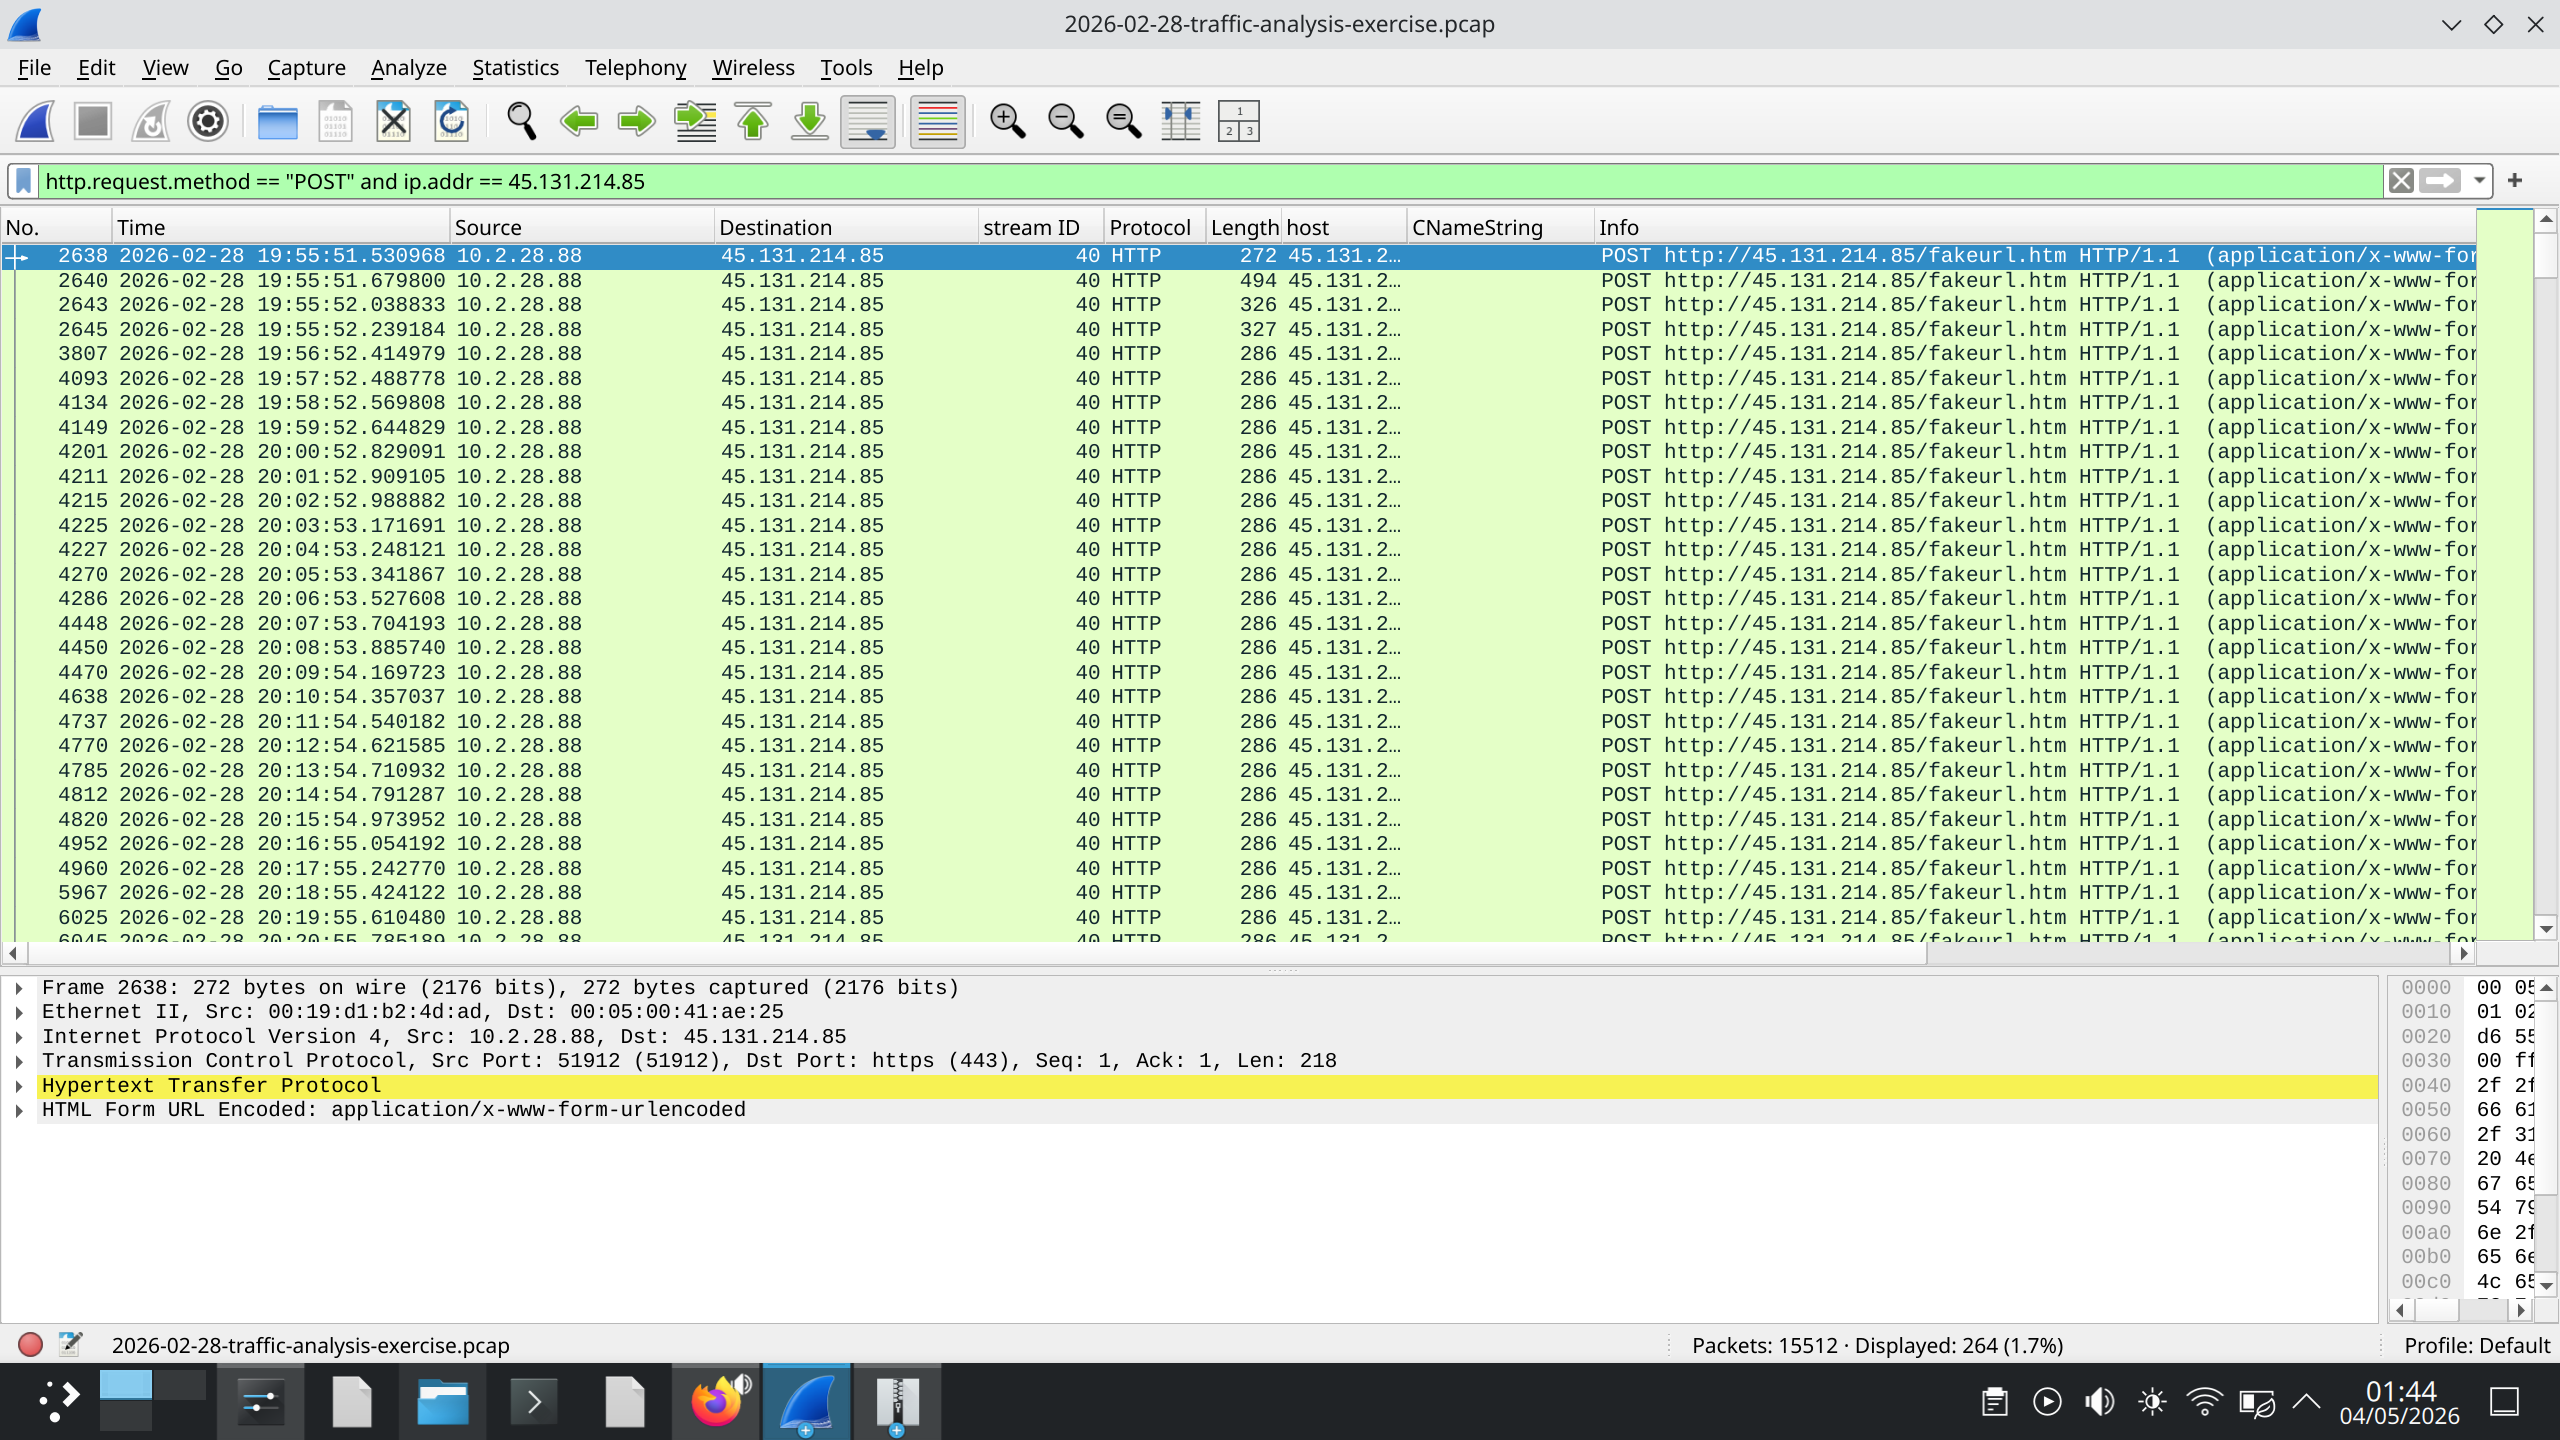Open the View menu
Image resolution: width=2560 pixels, height=1440 pixels.
click(x=165, y=68)
